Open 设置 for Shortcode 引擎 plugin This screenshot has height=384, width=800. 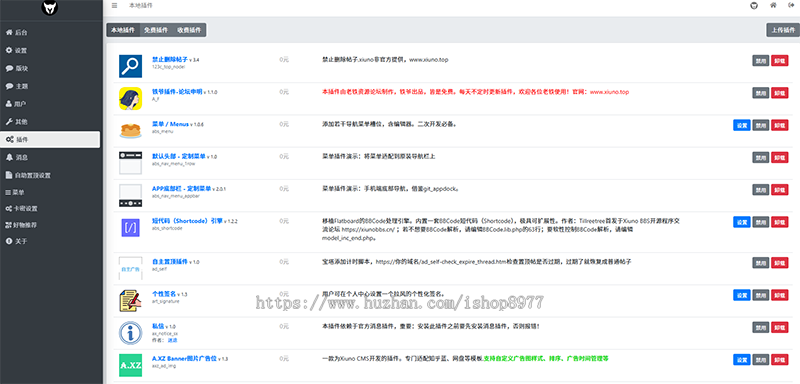pos(742,222)
